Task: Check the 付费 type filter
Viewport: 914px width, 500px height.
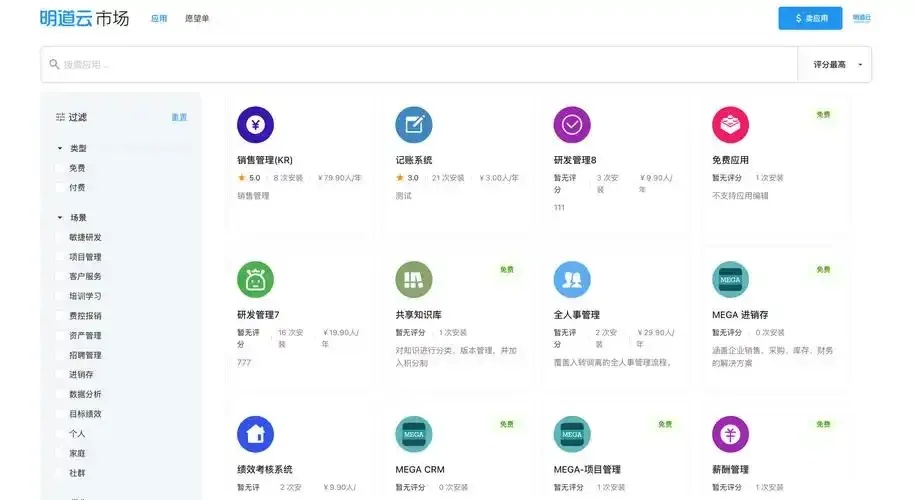Action: click(x=59, y=188)
